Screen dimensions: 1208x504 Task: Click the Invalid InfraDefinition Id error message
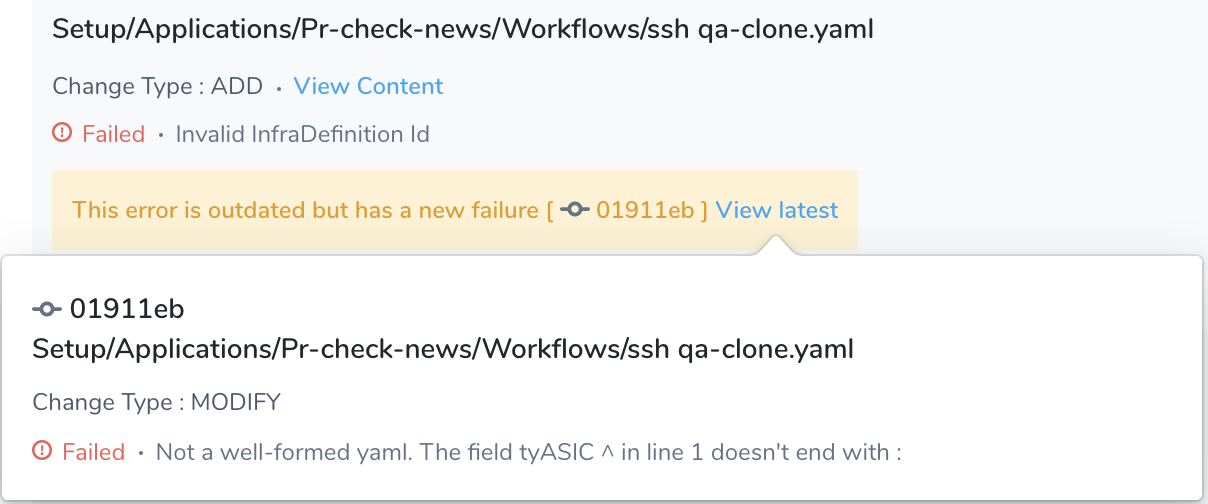[x=303, y=133]
